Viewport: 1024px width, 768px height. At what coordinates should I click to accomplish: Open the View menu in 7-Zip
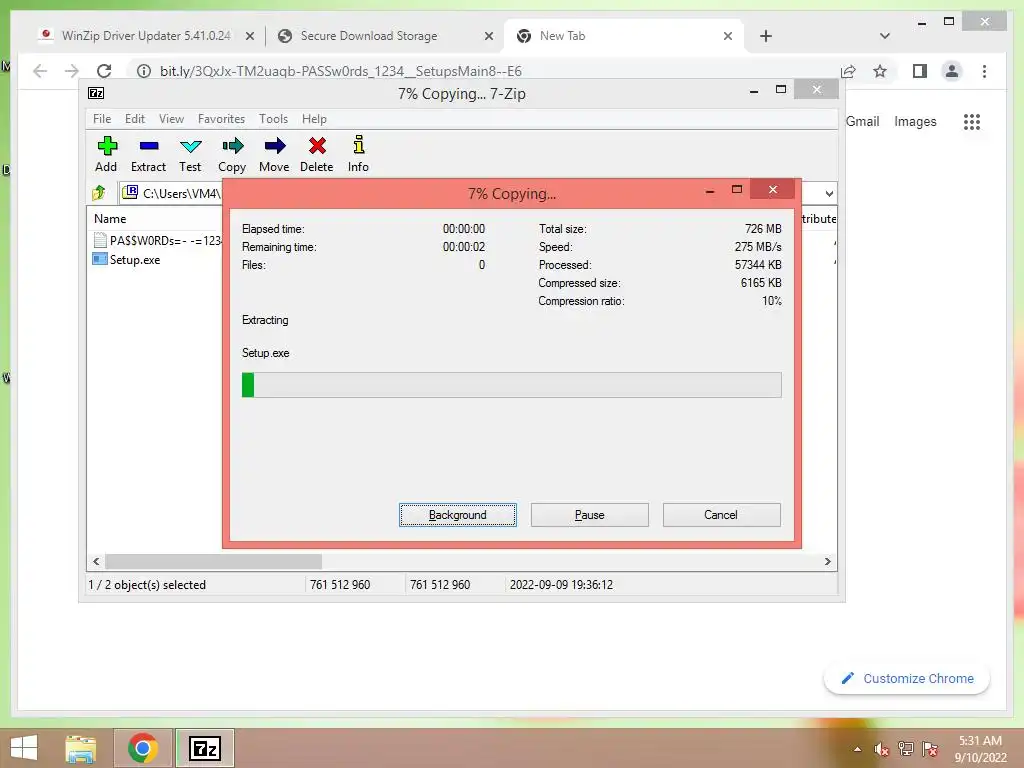[171, 119]
